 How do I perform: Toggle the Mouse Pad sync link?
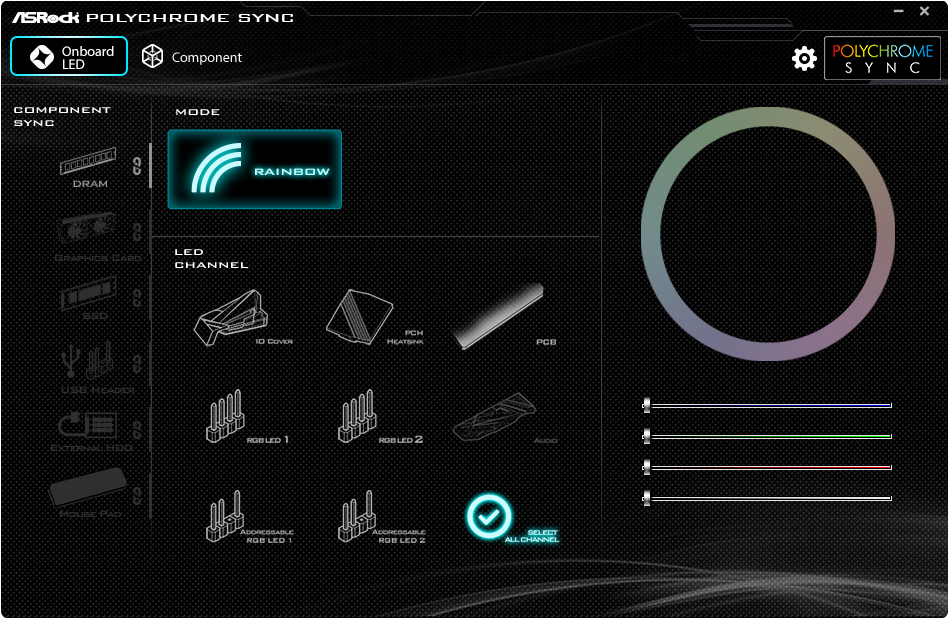(137, 496)
